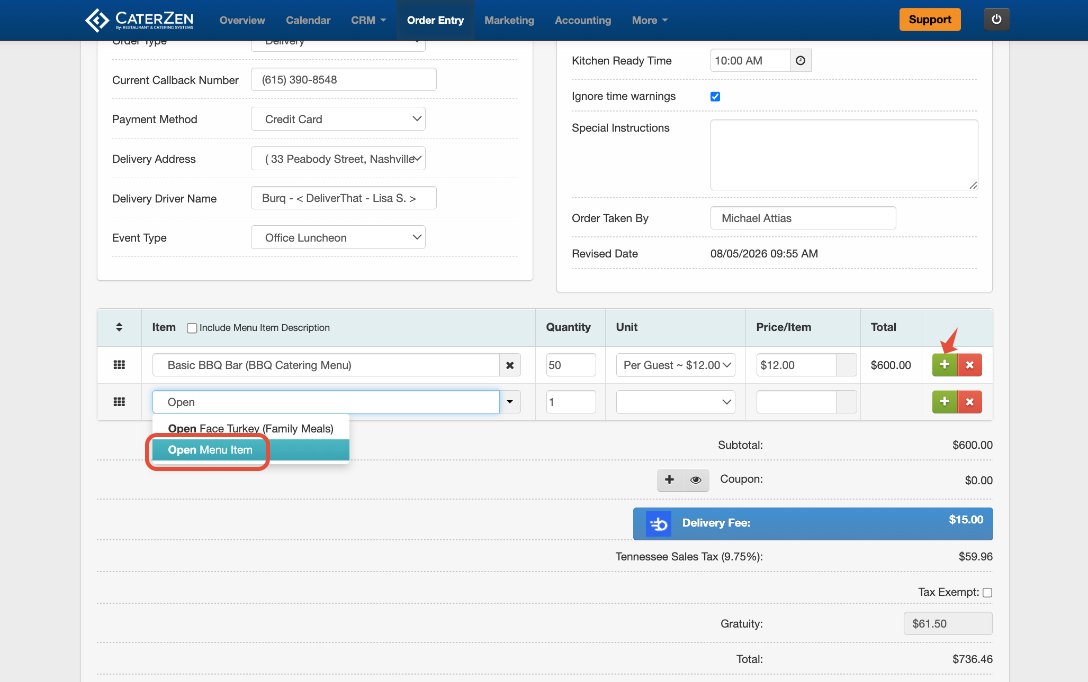Grab the drag handle of the Open item row
1088x682 pixels.
[119, 402]
